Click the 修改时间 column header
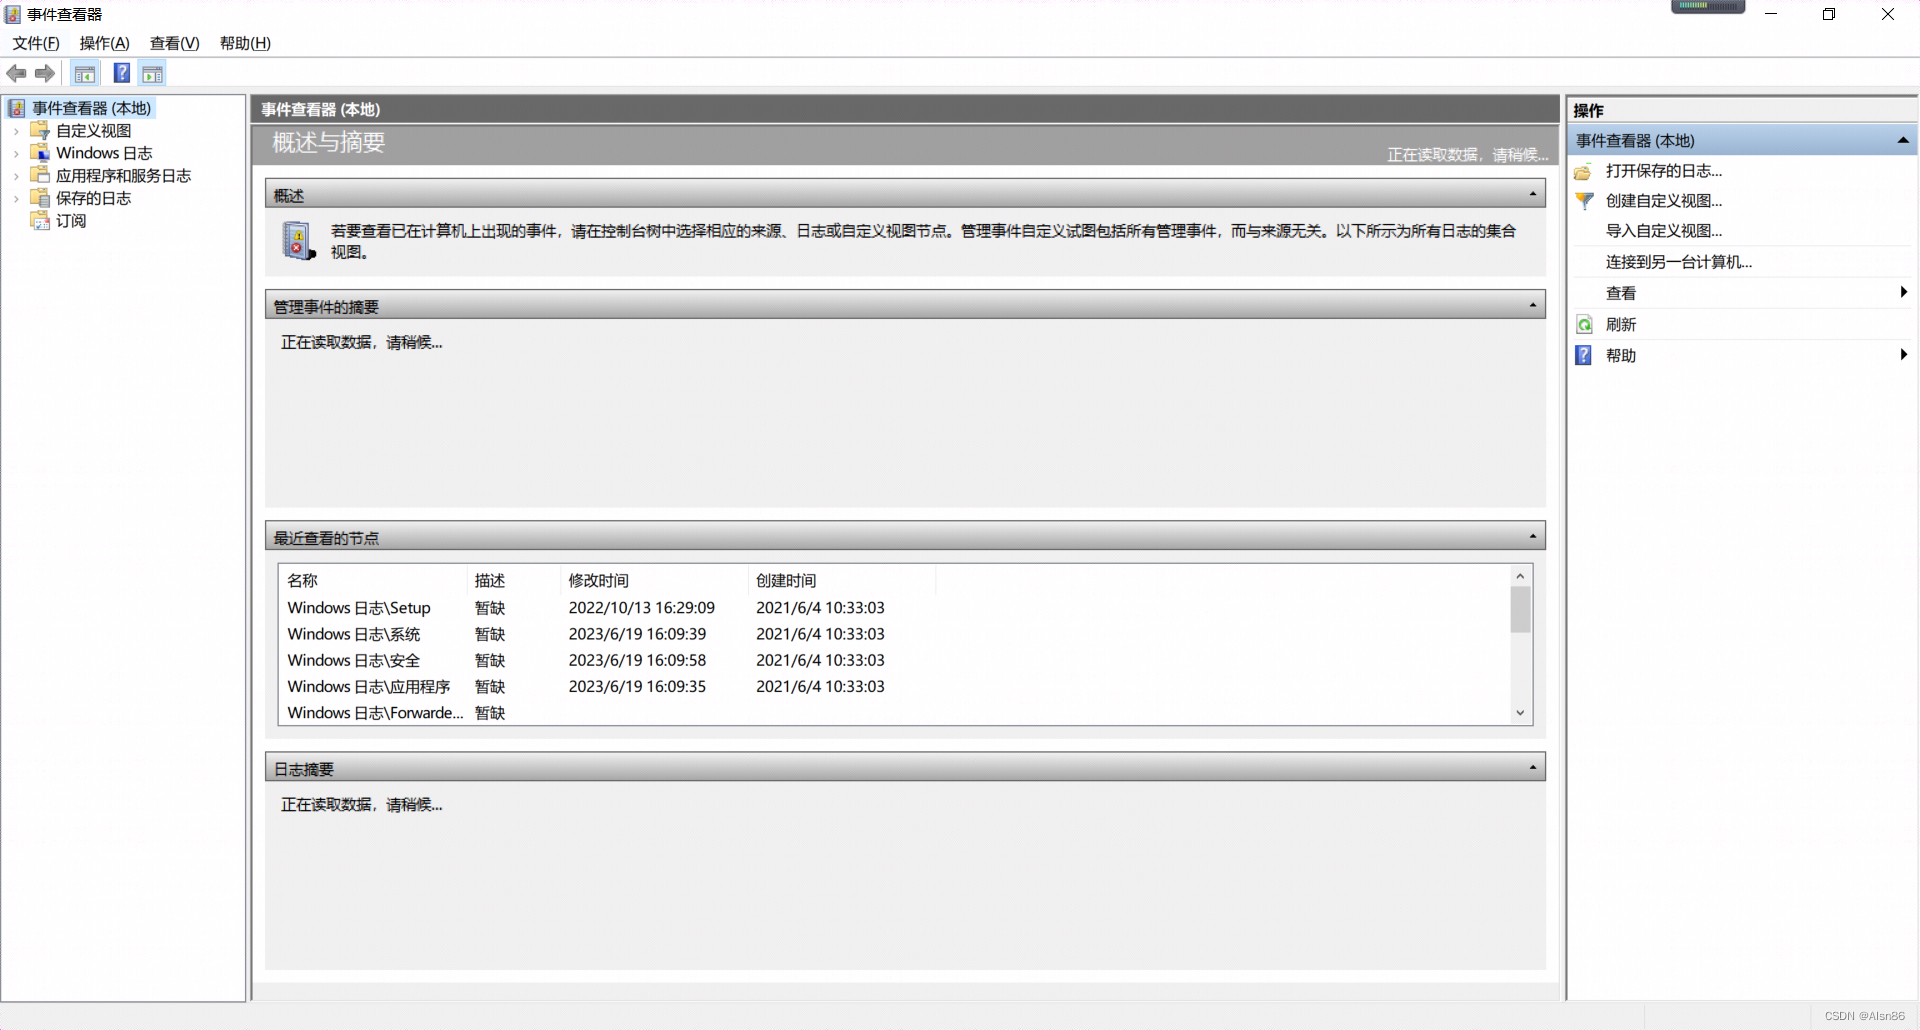Viewport: 1920px width, 1030px height. [x=654, y=580]
